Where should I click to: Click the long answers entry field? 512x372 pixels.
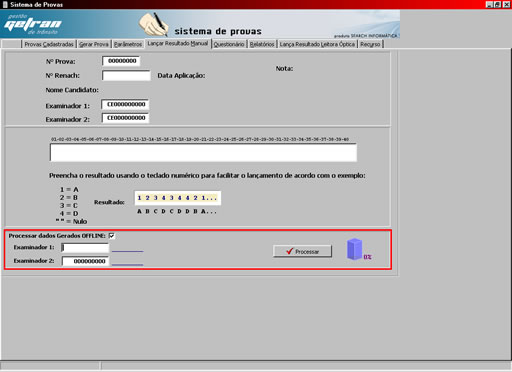click(203, 153)
